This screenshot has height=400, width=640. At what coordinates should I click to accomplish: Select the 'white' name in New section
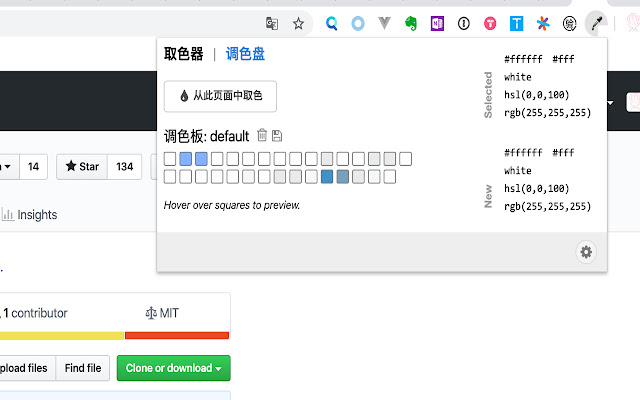(518, 171)
